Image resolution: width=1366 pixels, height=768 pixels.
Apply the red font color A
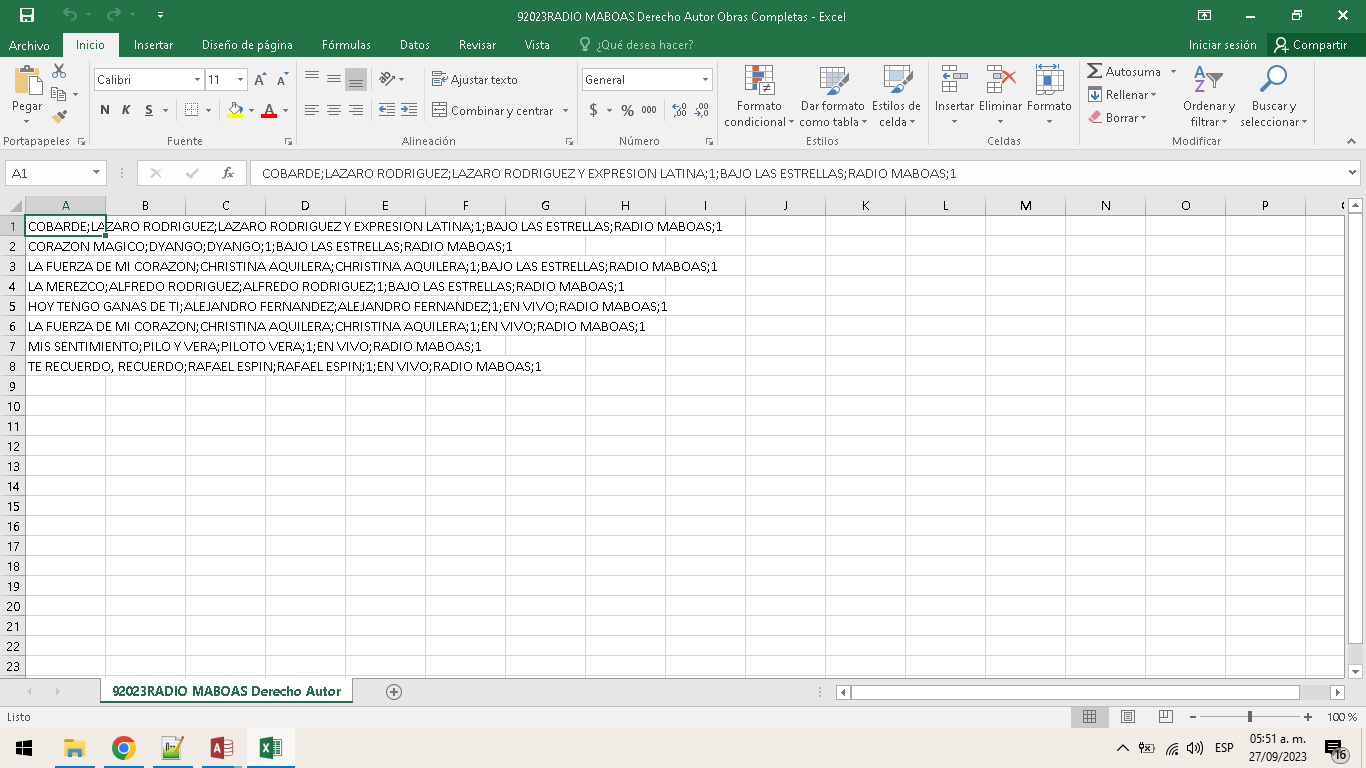point(268,110)
